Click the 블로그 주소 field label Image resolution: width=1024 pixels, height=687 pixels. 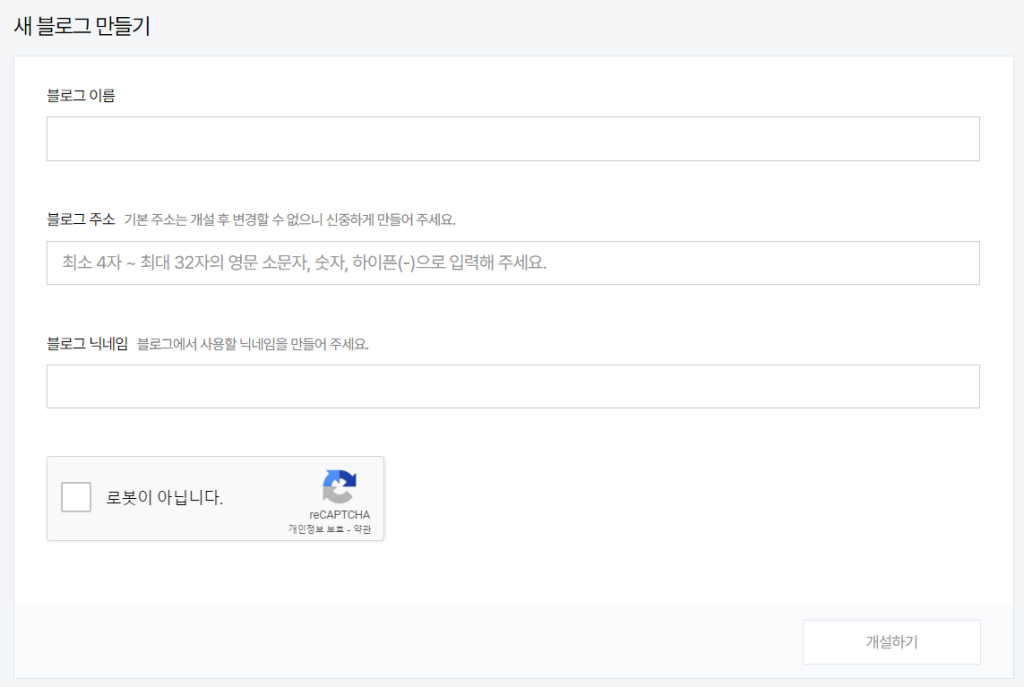click(83, 217)
